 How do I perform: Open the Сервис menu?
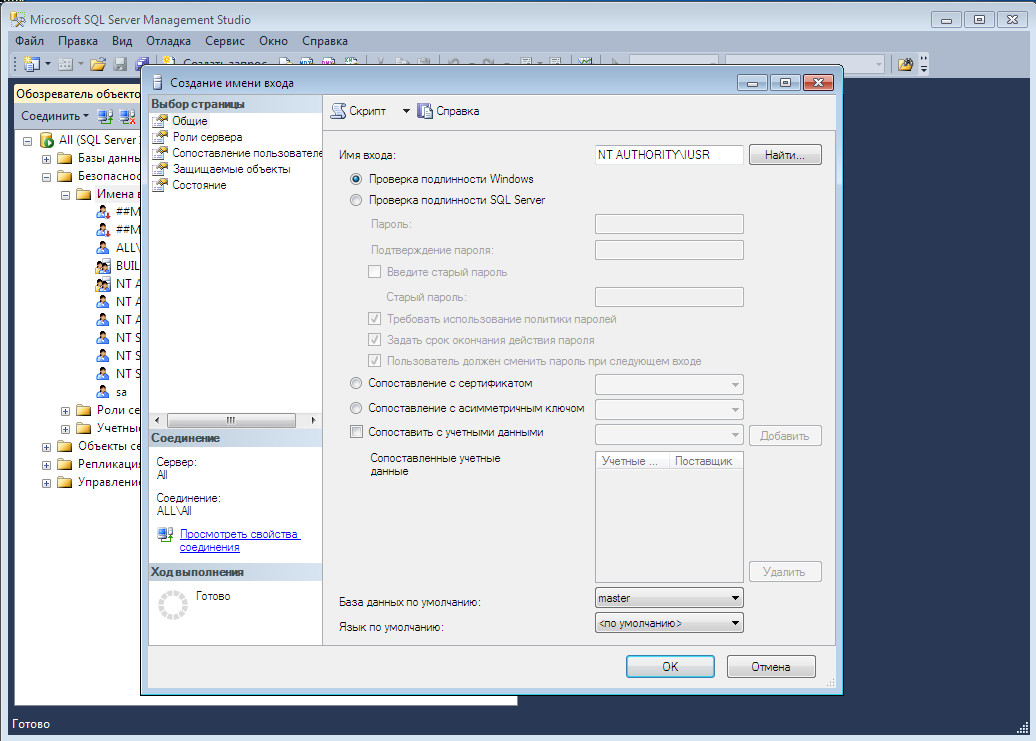225,41
